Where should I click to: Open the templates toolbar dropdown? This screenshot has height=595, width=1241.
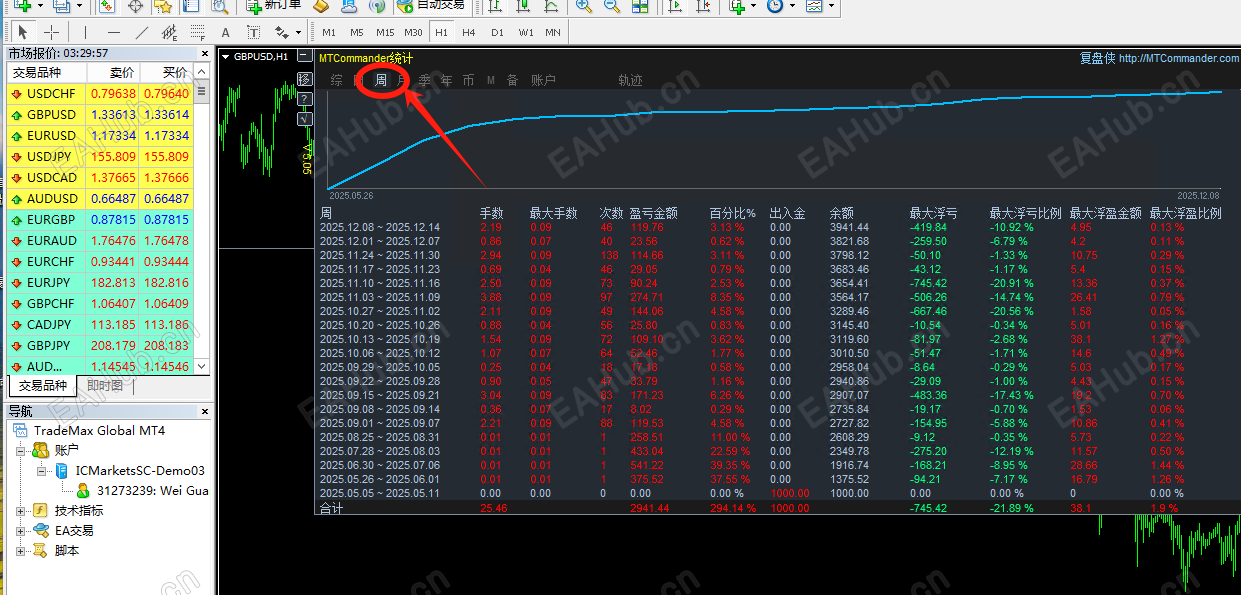832,6
